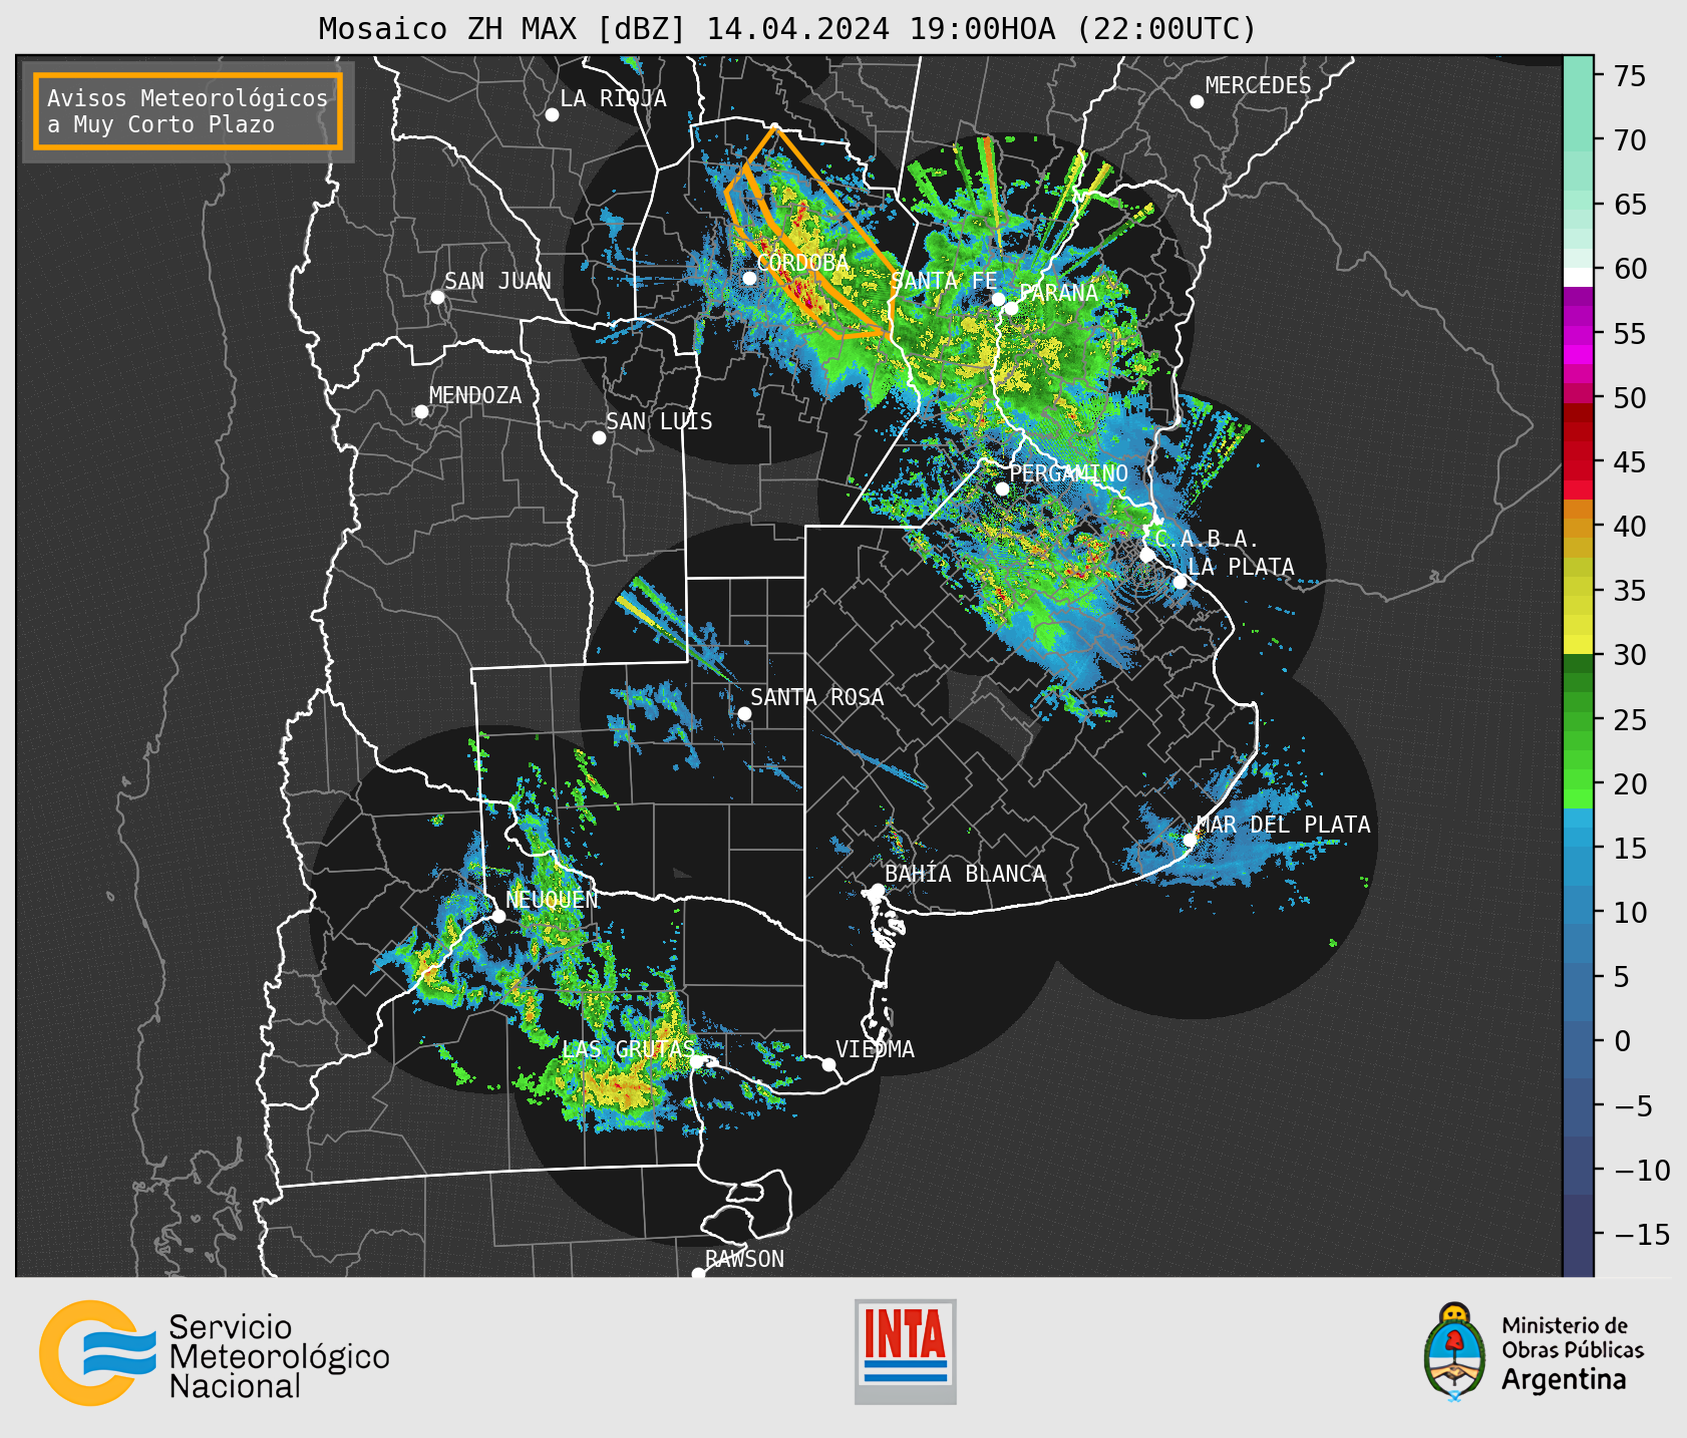Image resolution: width=1687 pixels, height=1438 pixels.
Task: Click the La Plata city marker dot
Action: coord(1180,582)
